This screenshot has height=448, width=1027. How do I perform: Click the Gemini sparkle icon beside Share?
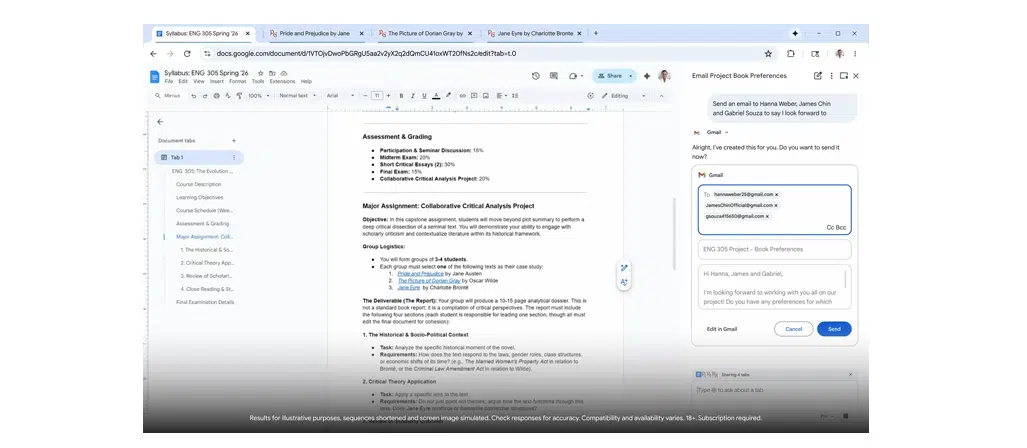click(647, 76)
